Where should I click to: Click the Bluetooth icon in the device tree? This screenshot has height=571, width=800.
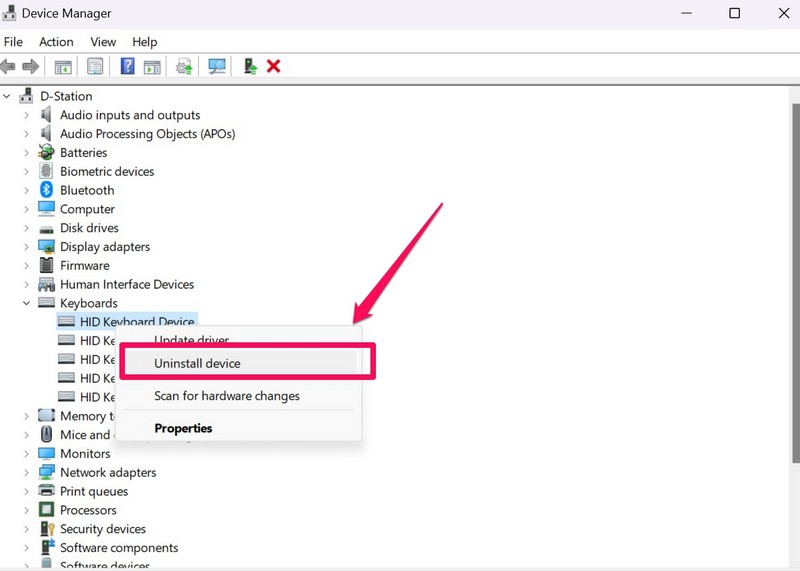[46, 190]
